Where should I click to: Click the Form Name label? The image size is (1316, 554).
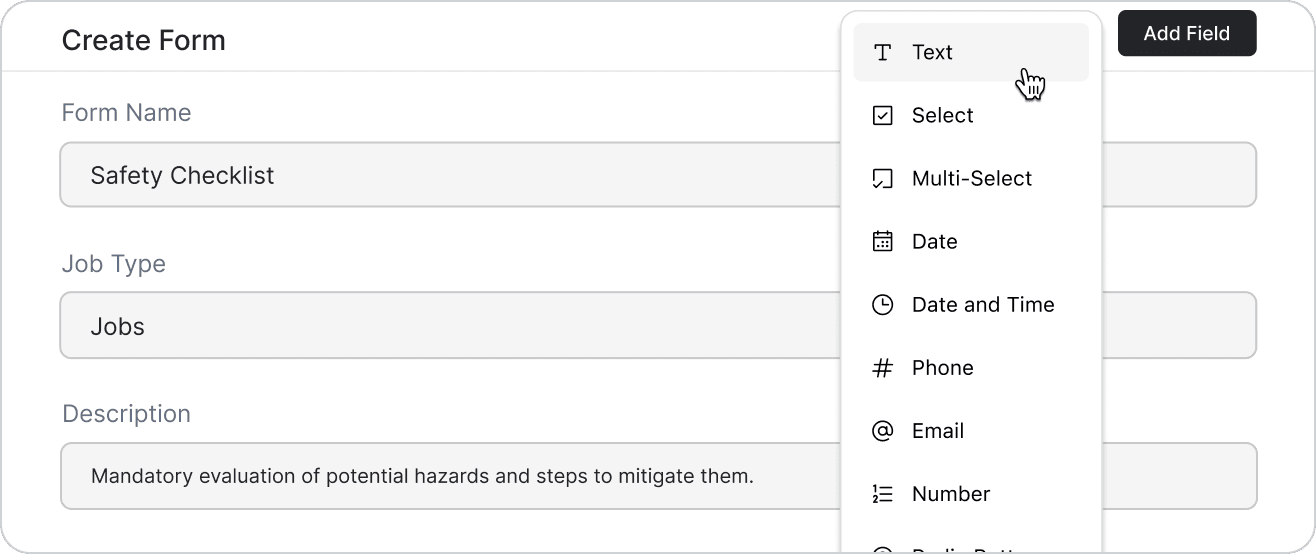point(126,113)
